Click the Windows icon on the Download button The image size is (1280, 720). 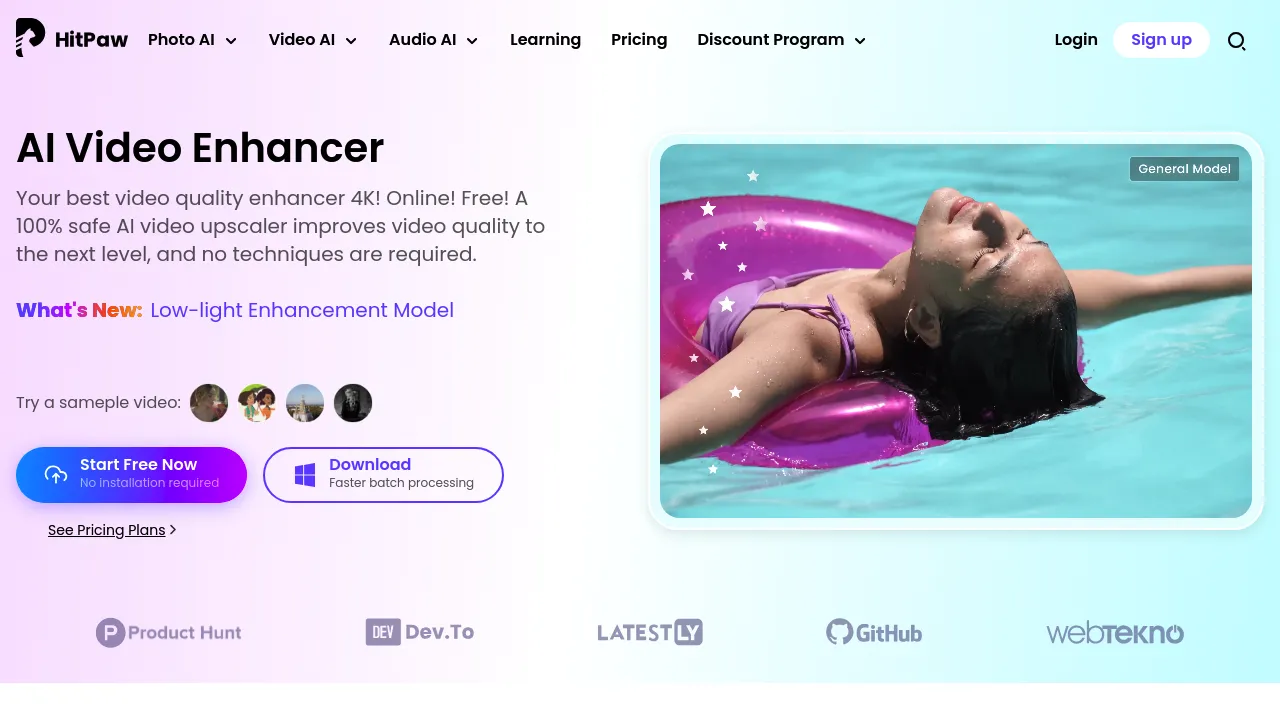[305, 474]
